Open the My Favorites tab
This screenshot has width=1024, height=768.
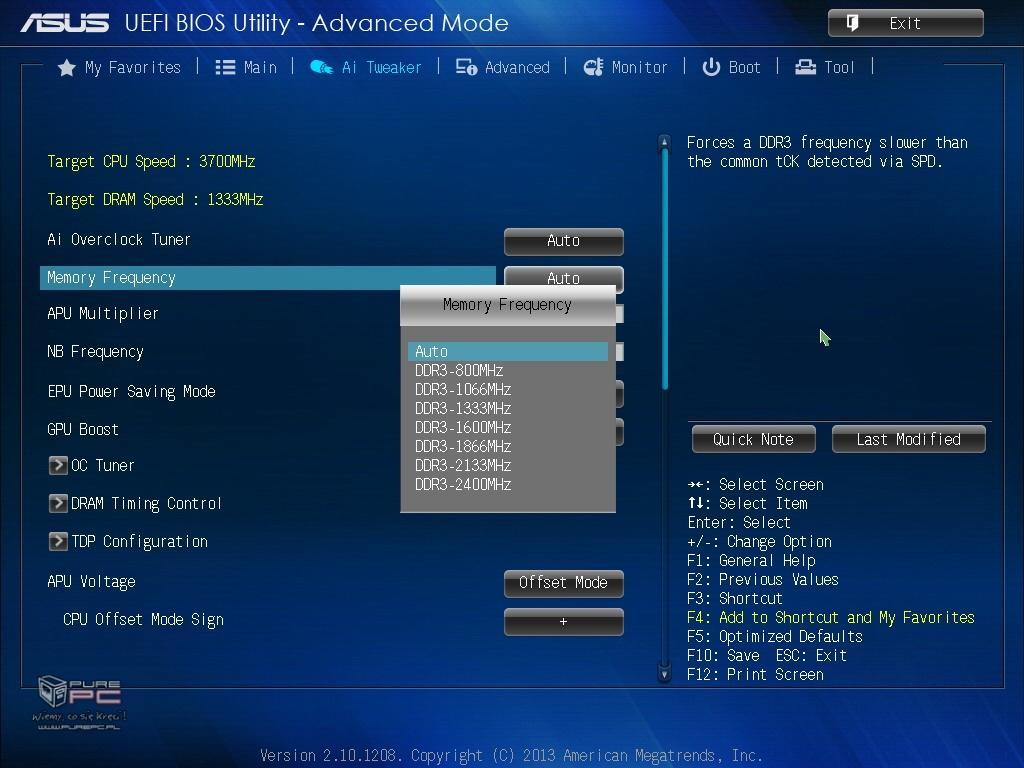(x=119, y=67)
